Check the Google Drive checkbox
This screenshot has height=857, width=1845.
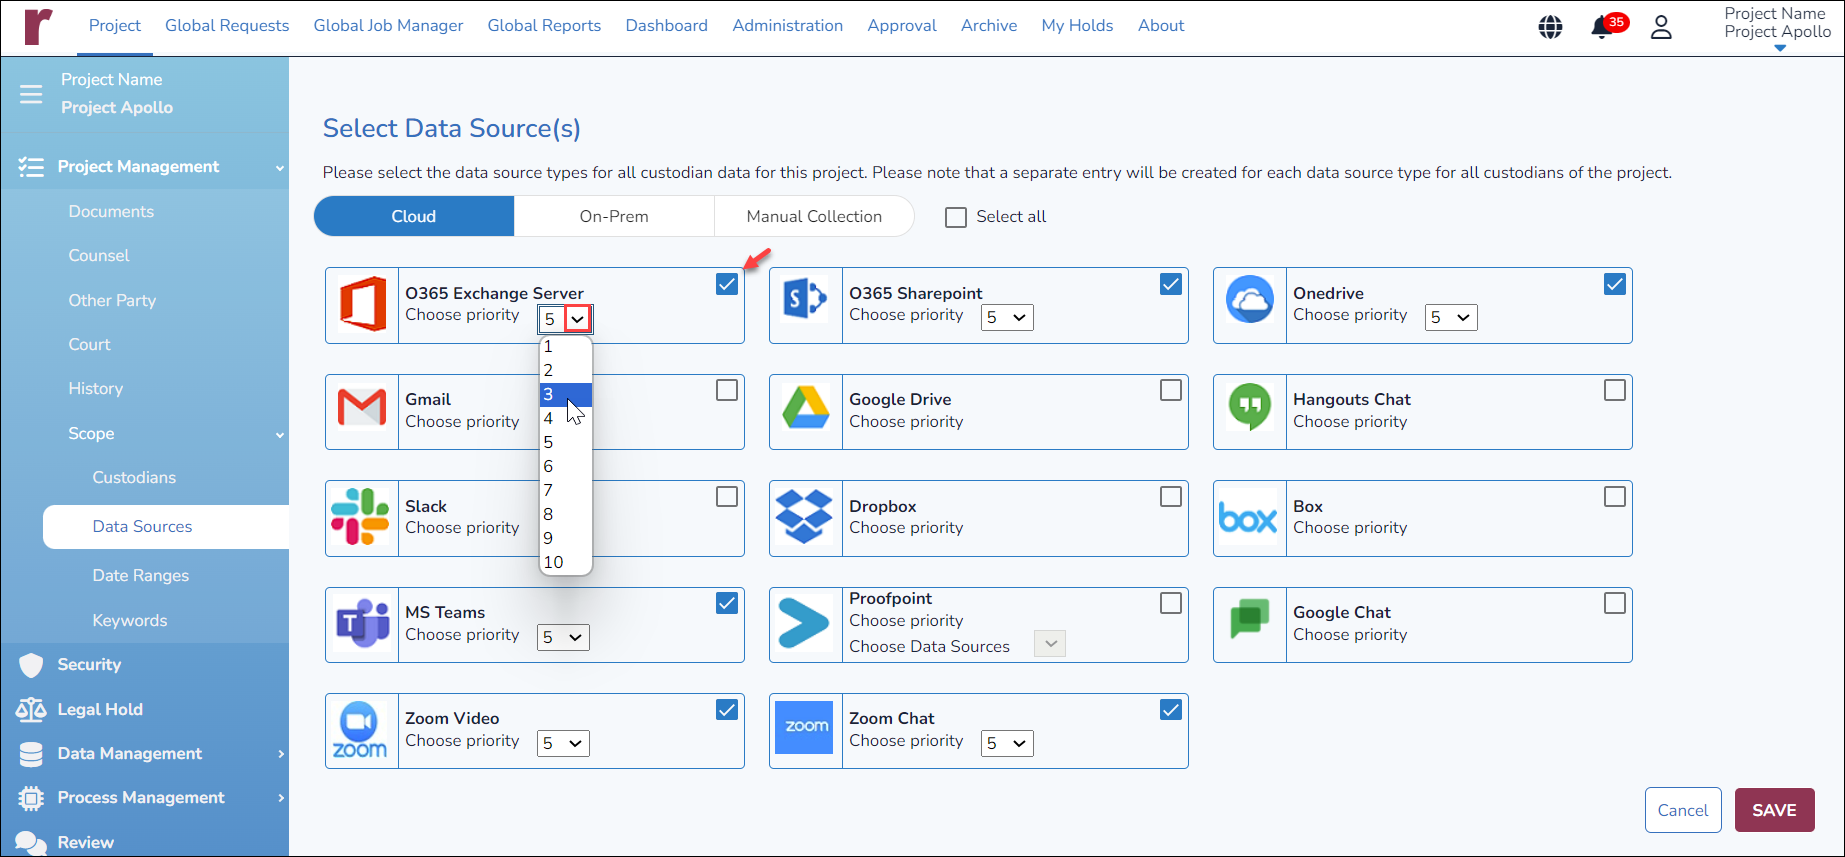[x=1171, y=390]
